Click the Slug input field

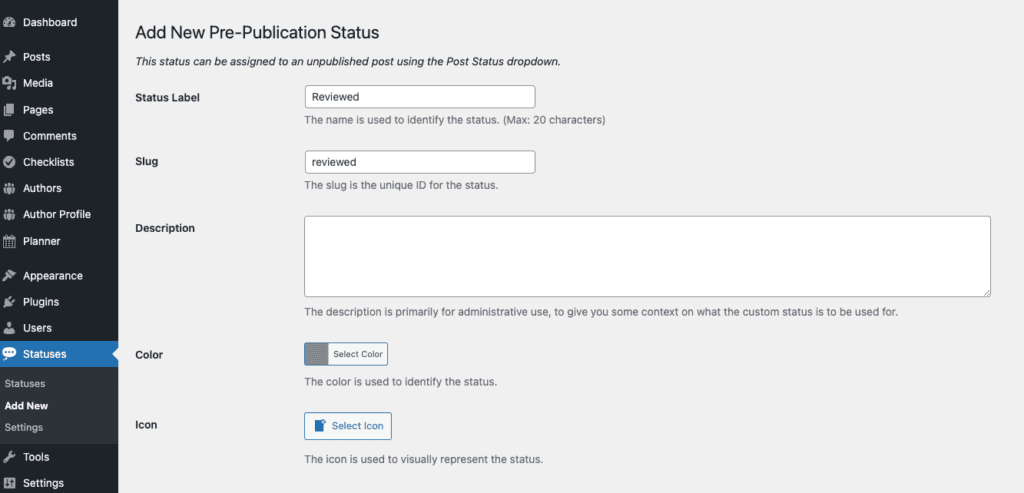tap(419, 162)
